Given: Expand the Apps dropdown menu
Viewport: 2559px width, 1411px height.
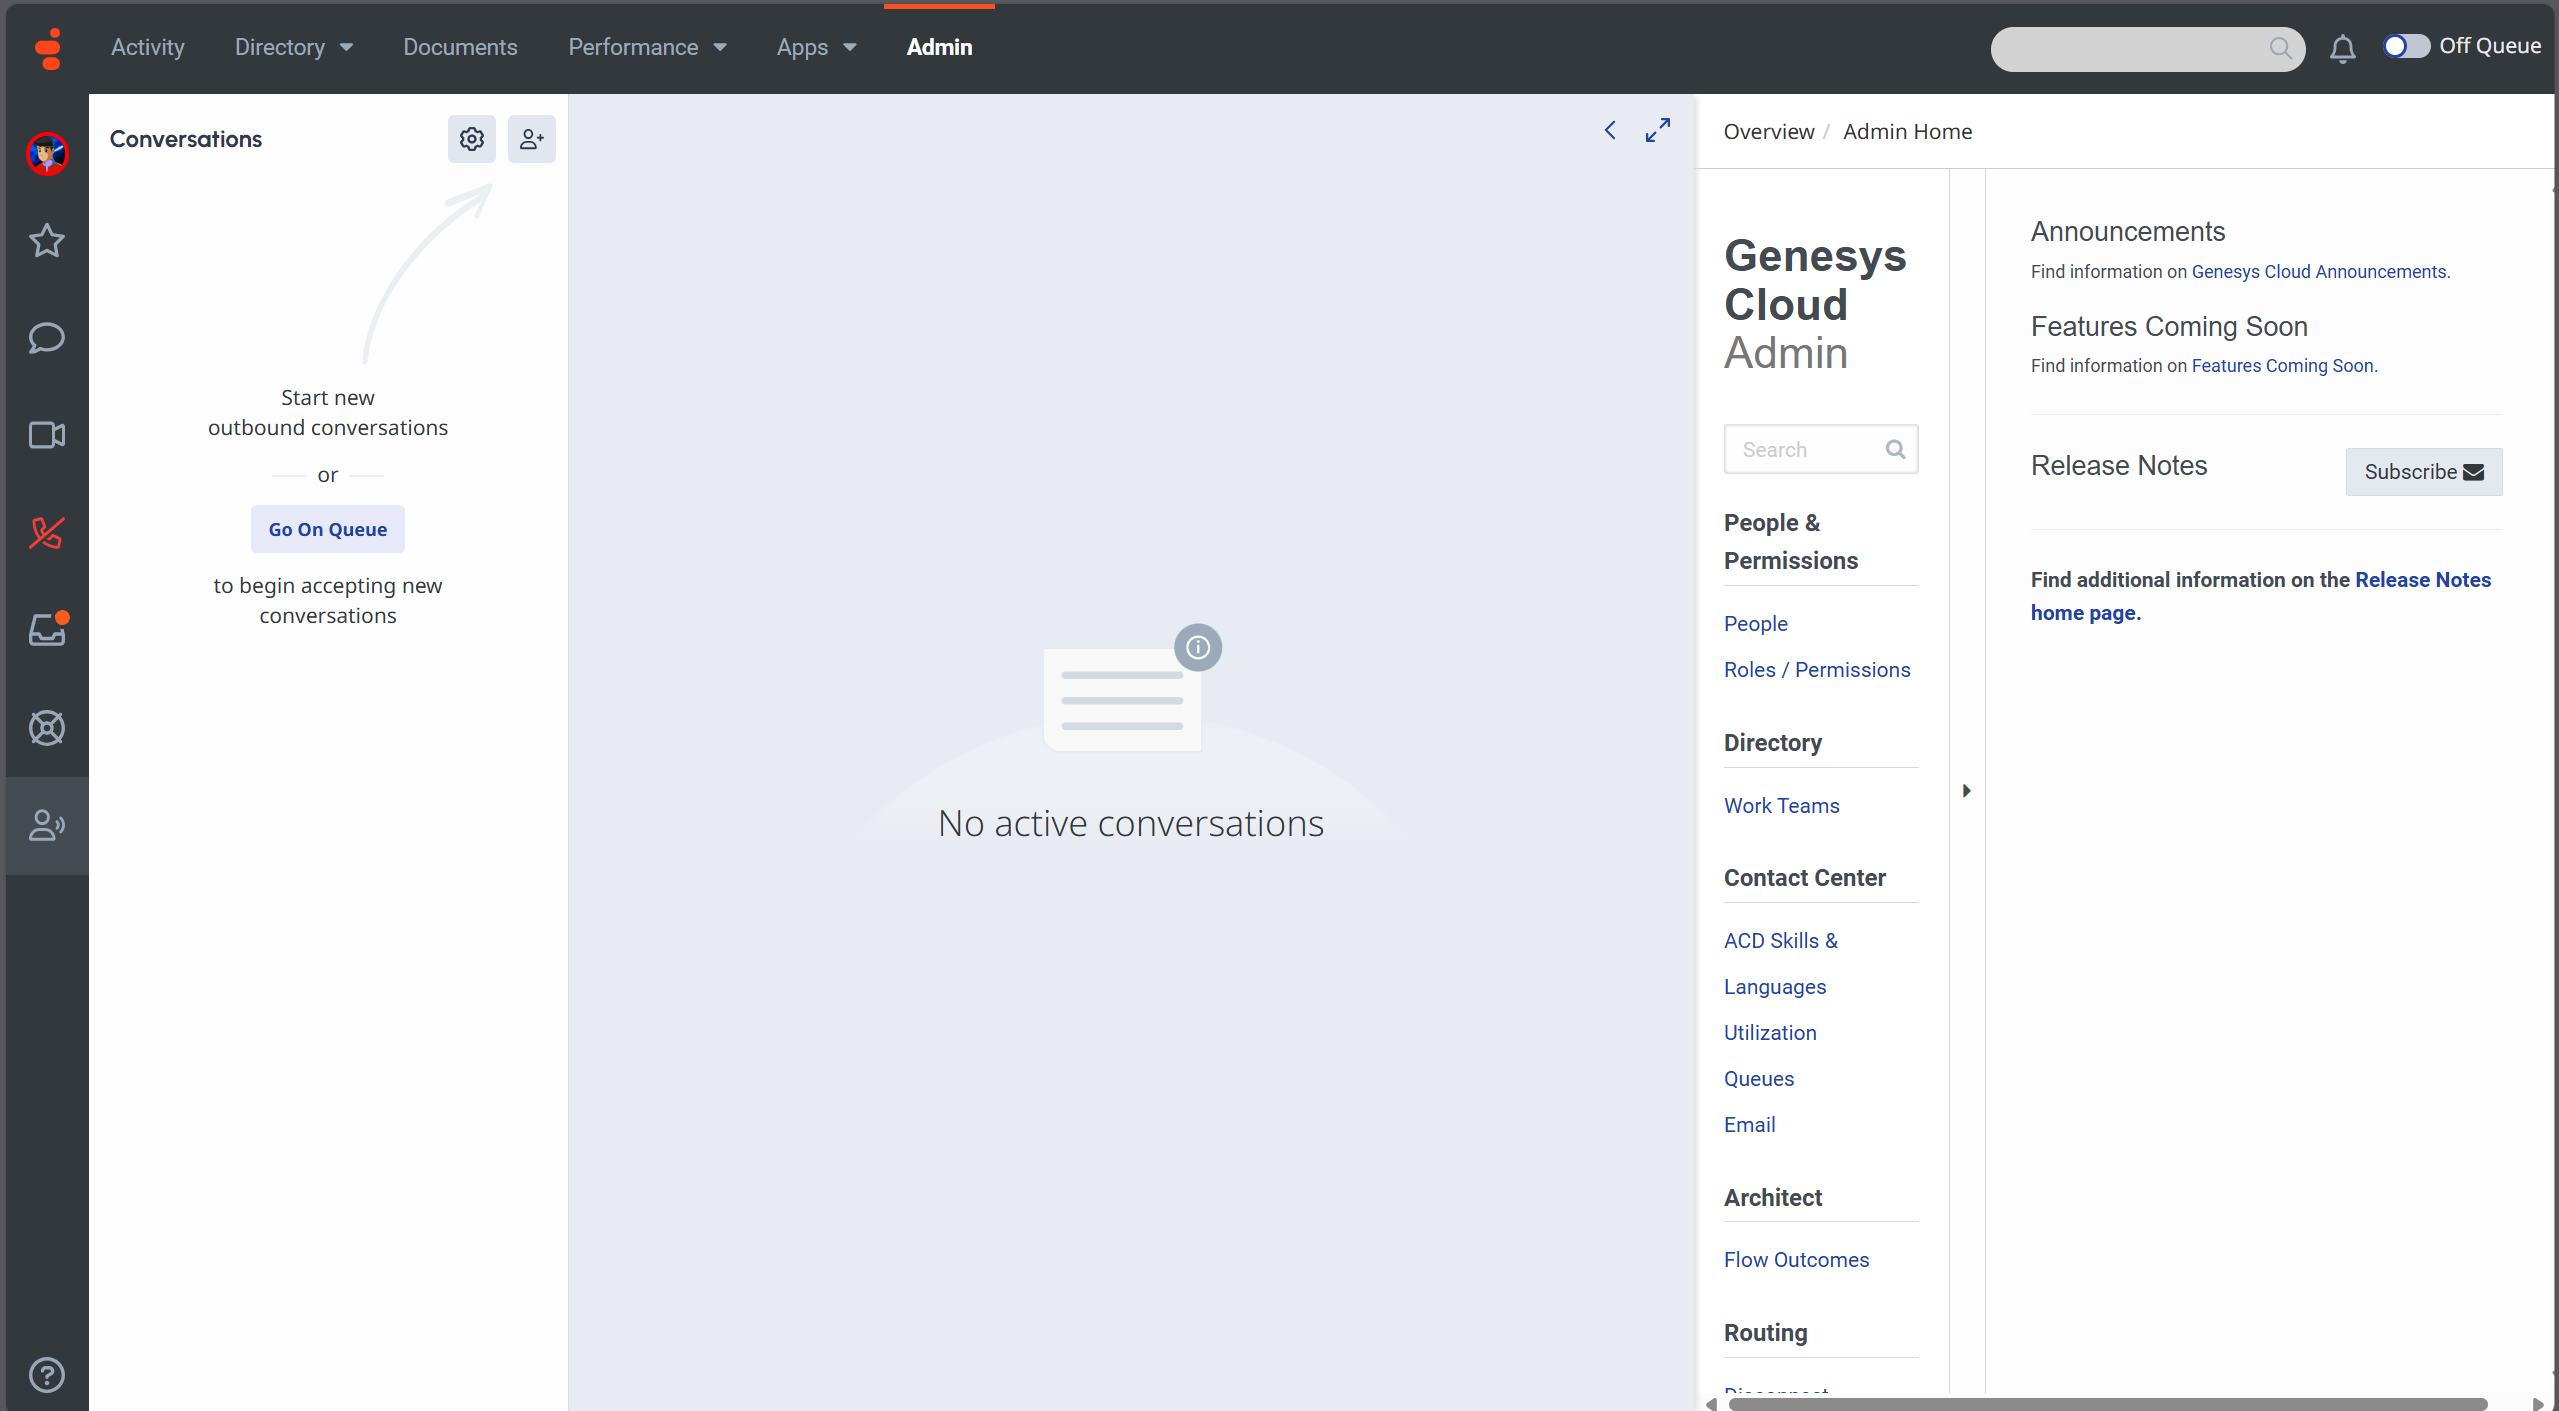Looking at the screenshot, I should tap(816, 47).
